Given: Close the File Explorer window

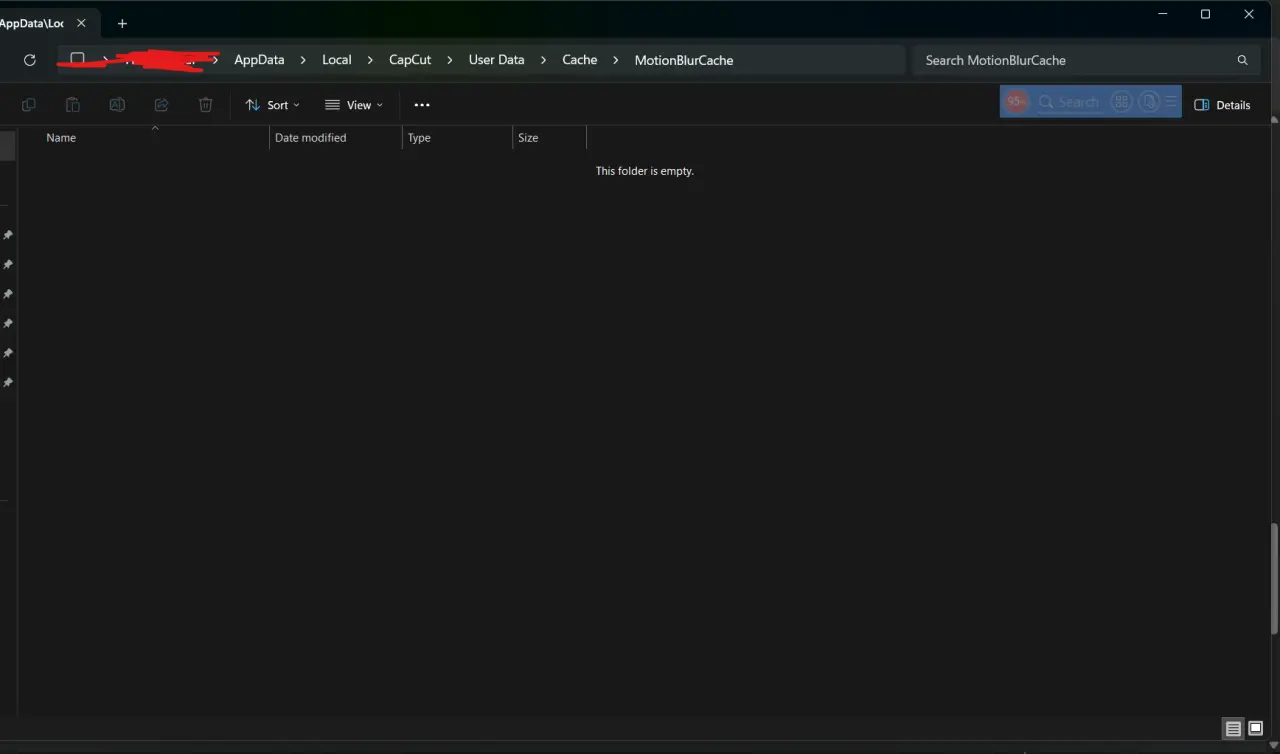Looking at the screenshot, I should [1249, 14].
